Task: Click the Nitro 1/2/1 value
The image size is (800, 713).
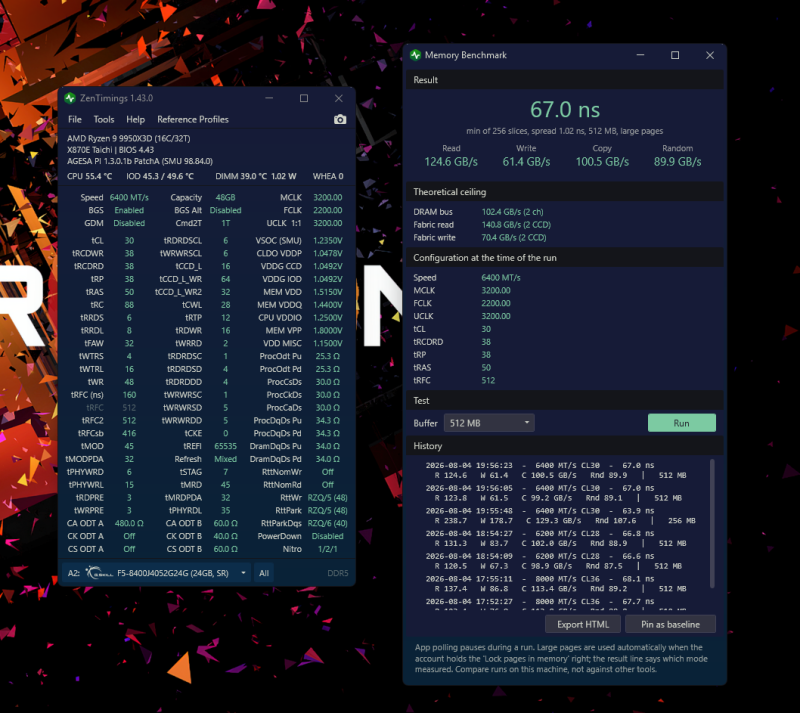Action: [x=328, y=549]
